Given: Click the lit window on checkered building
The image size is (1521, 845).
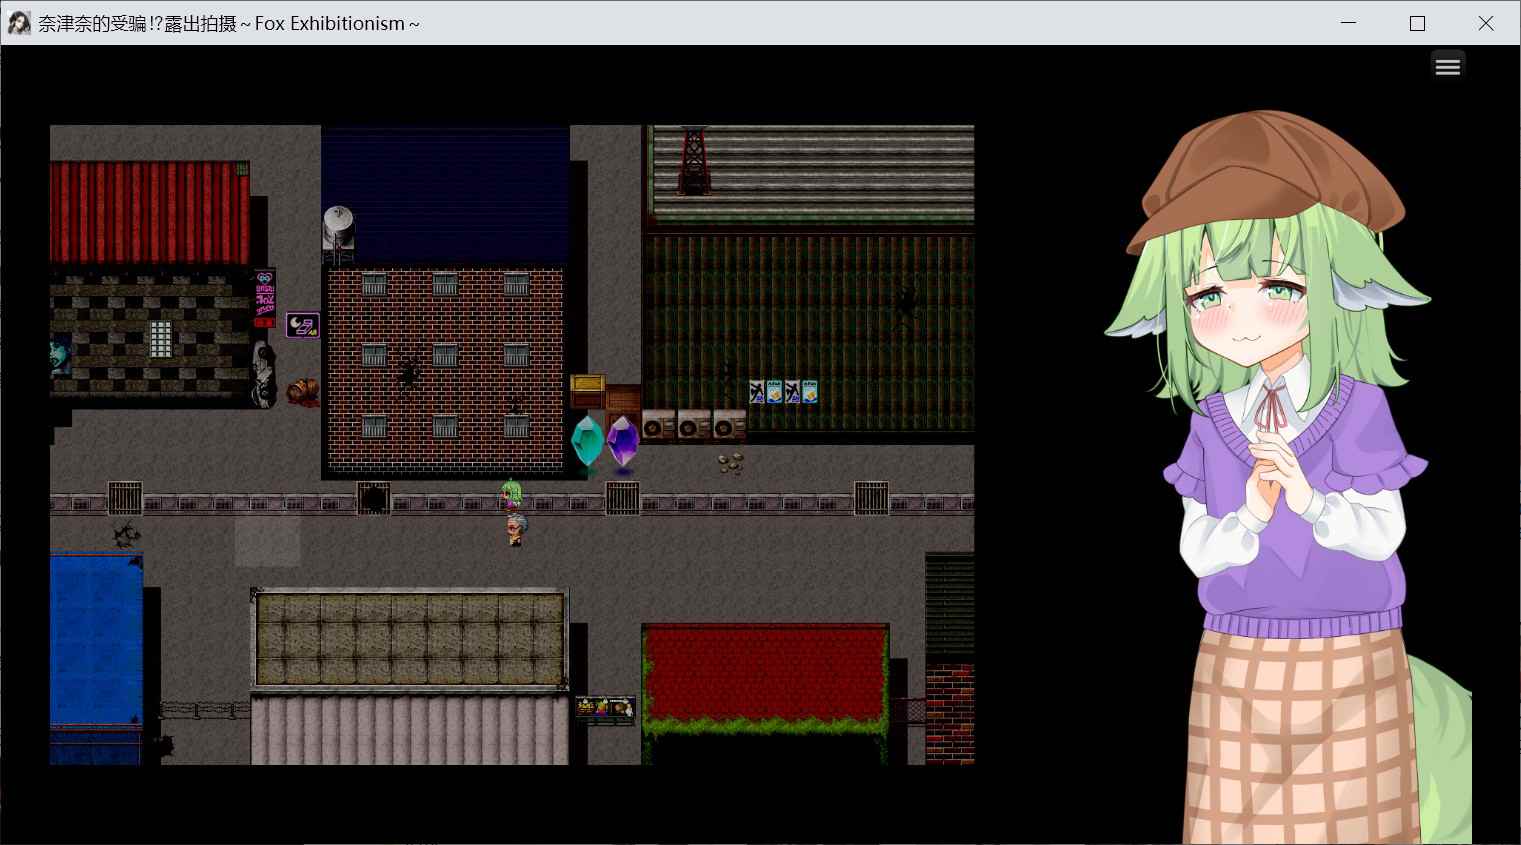Looking at the screenshot, I should [x=161, y=339].
